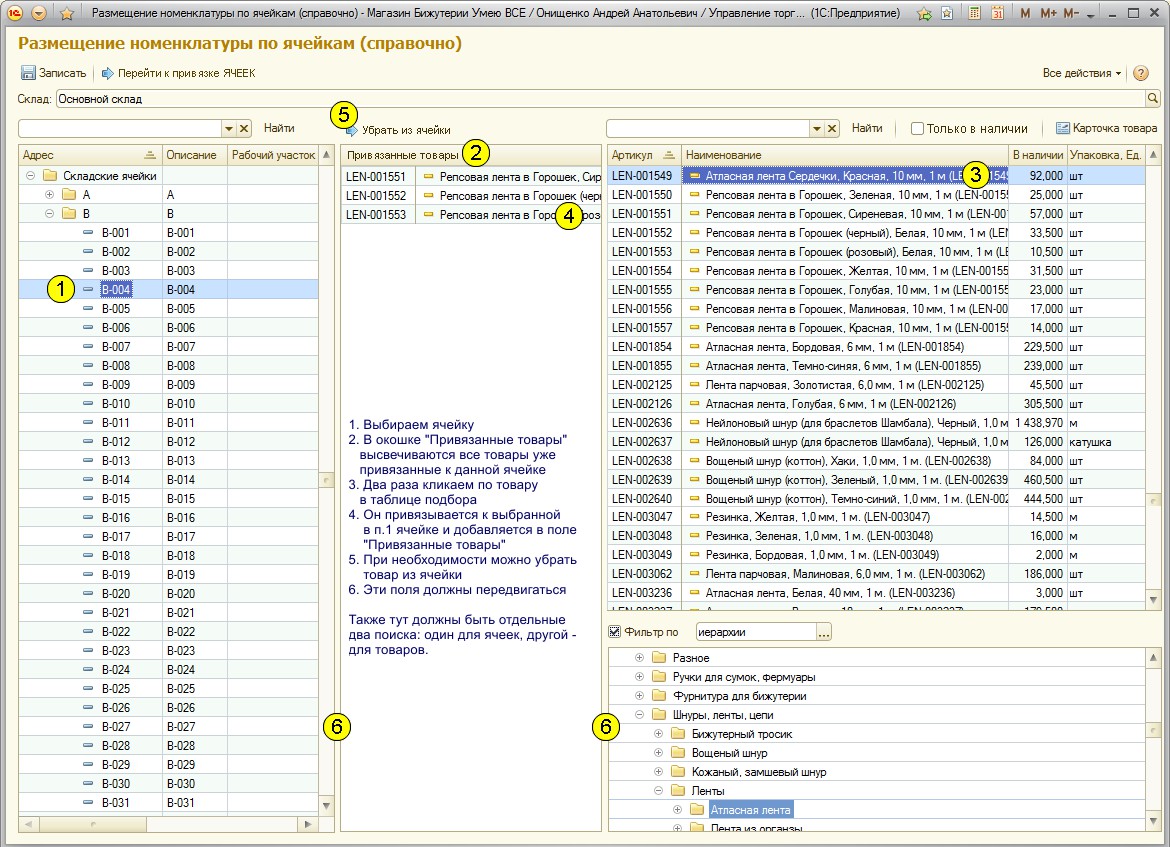Select cell B-010 in the tree
This screenshot has height=847, width=1170.
(116, 404)
